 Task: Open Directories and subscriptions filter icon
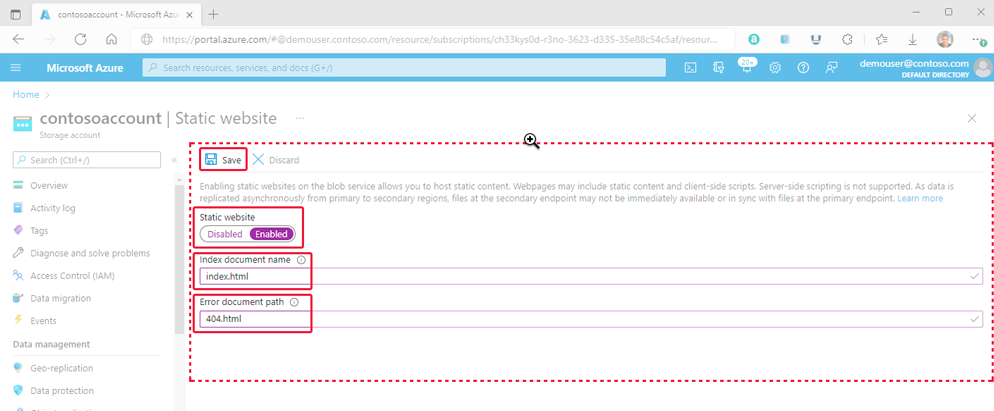pos(718,68)
